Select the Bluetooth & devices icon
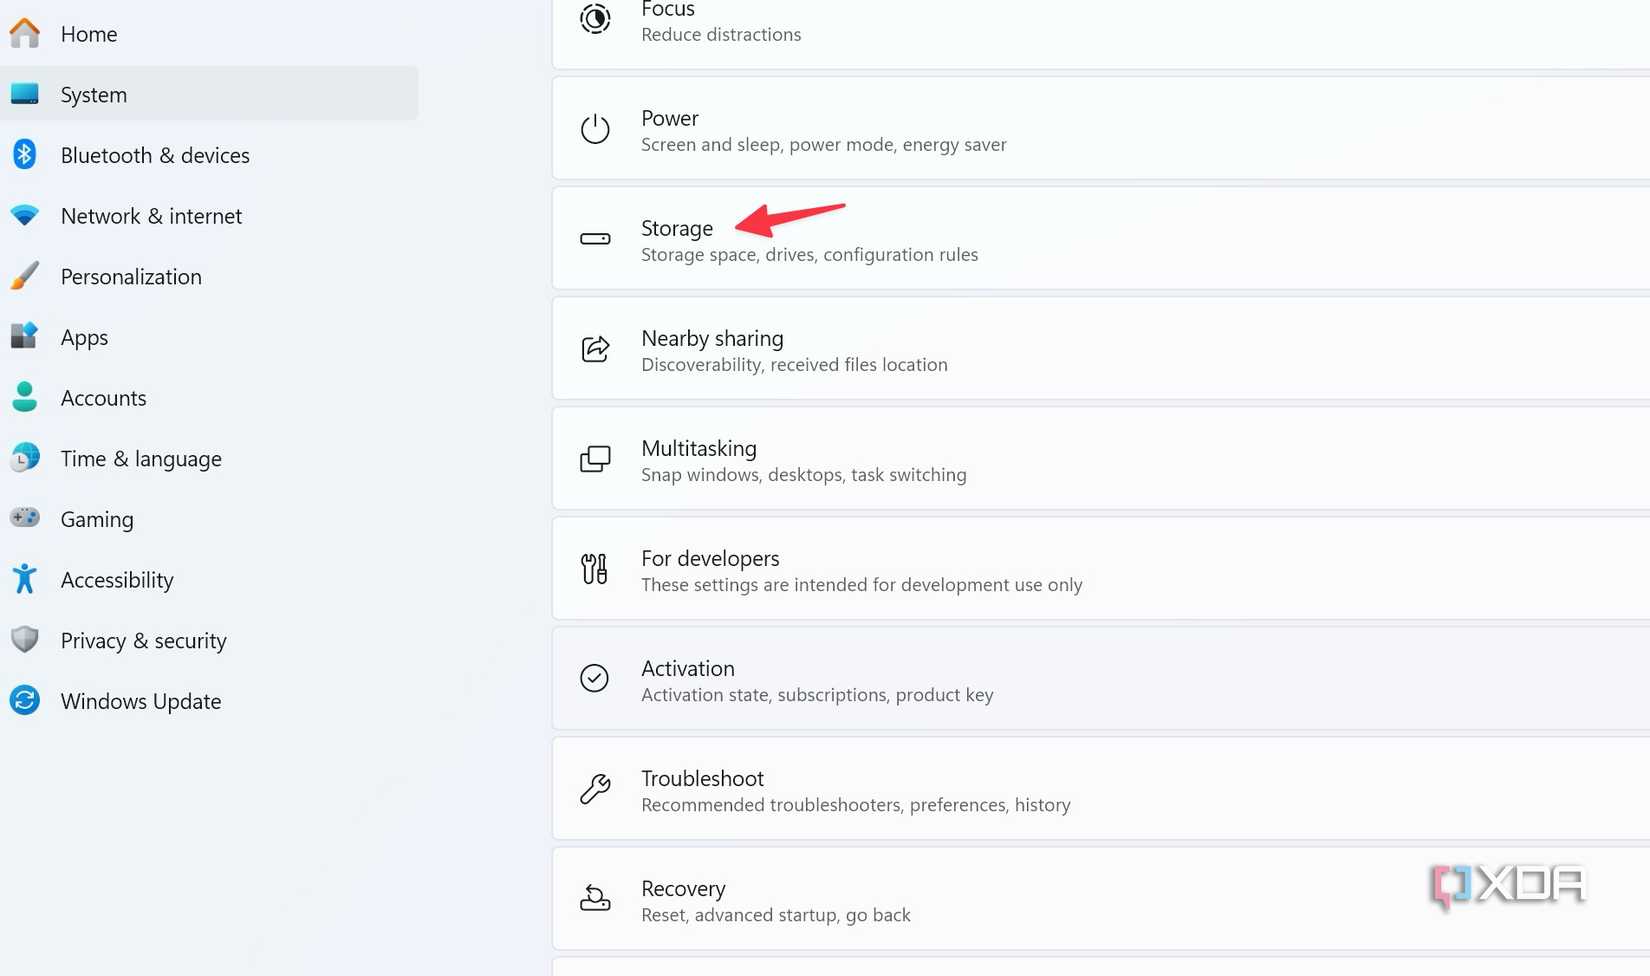1650x976 pixels. (x=24, y=155)
